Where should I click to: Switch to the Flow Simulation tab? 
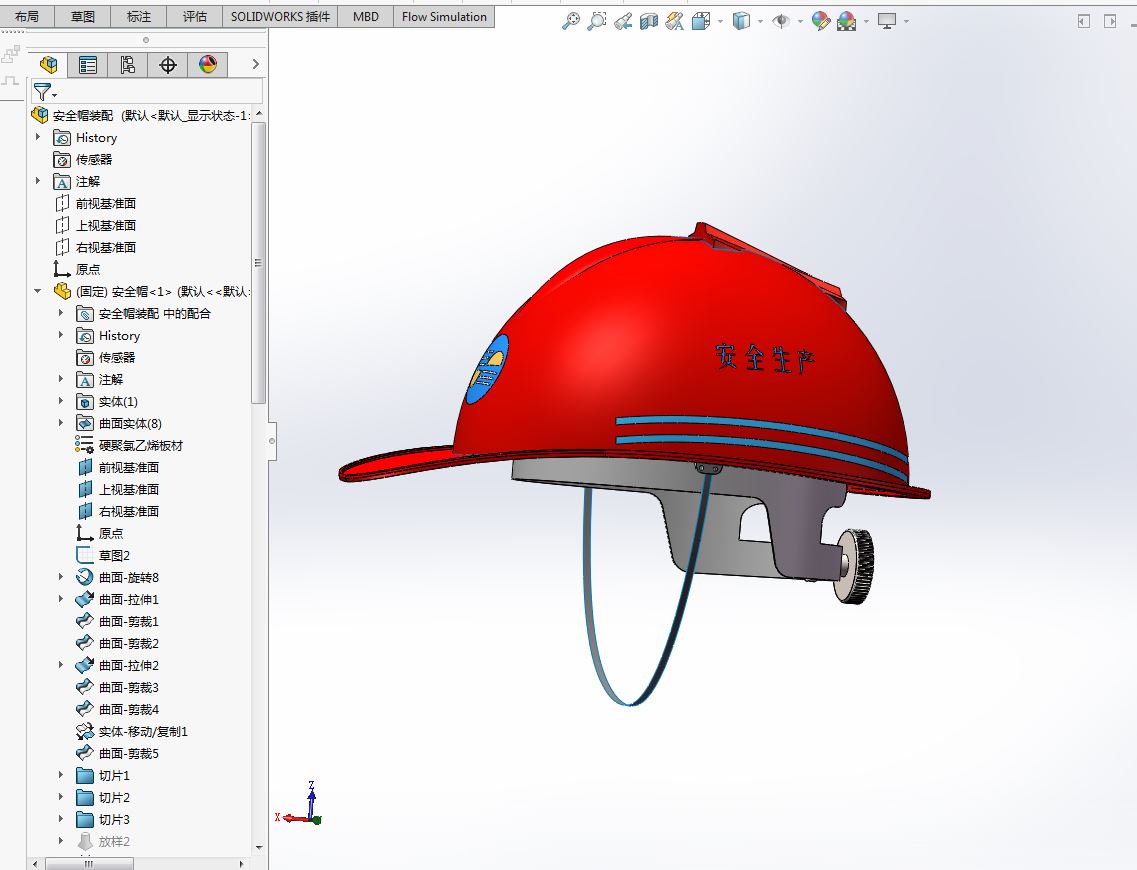tap(444, 17)
